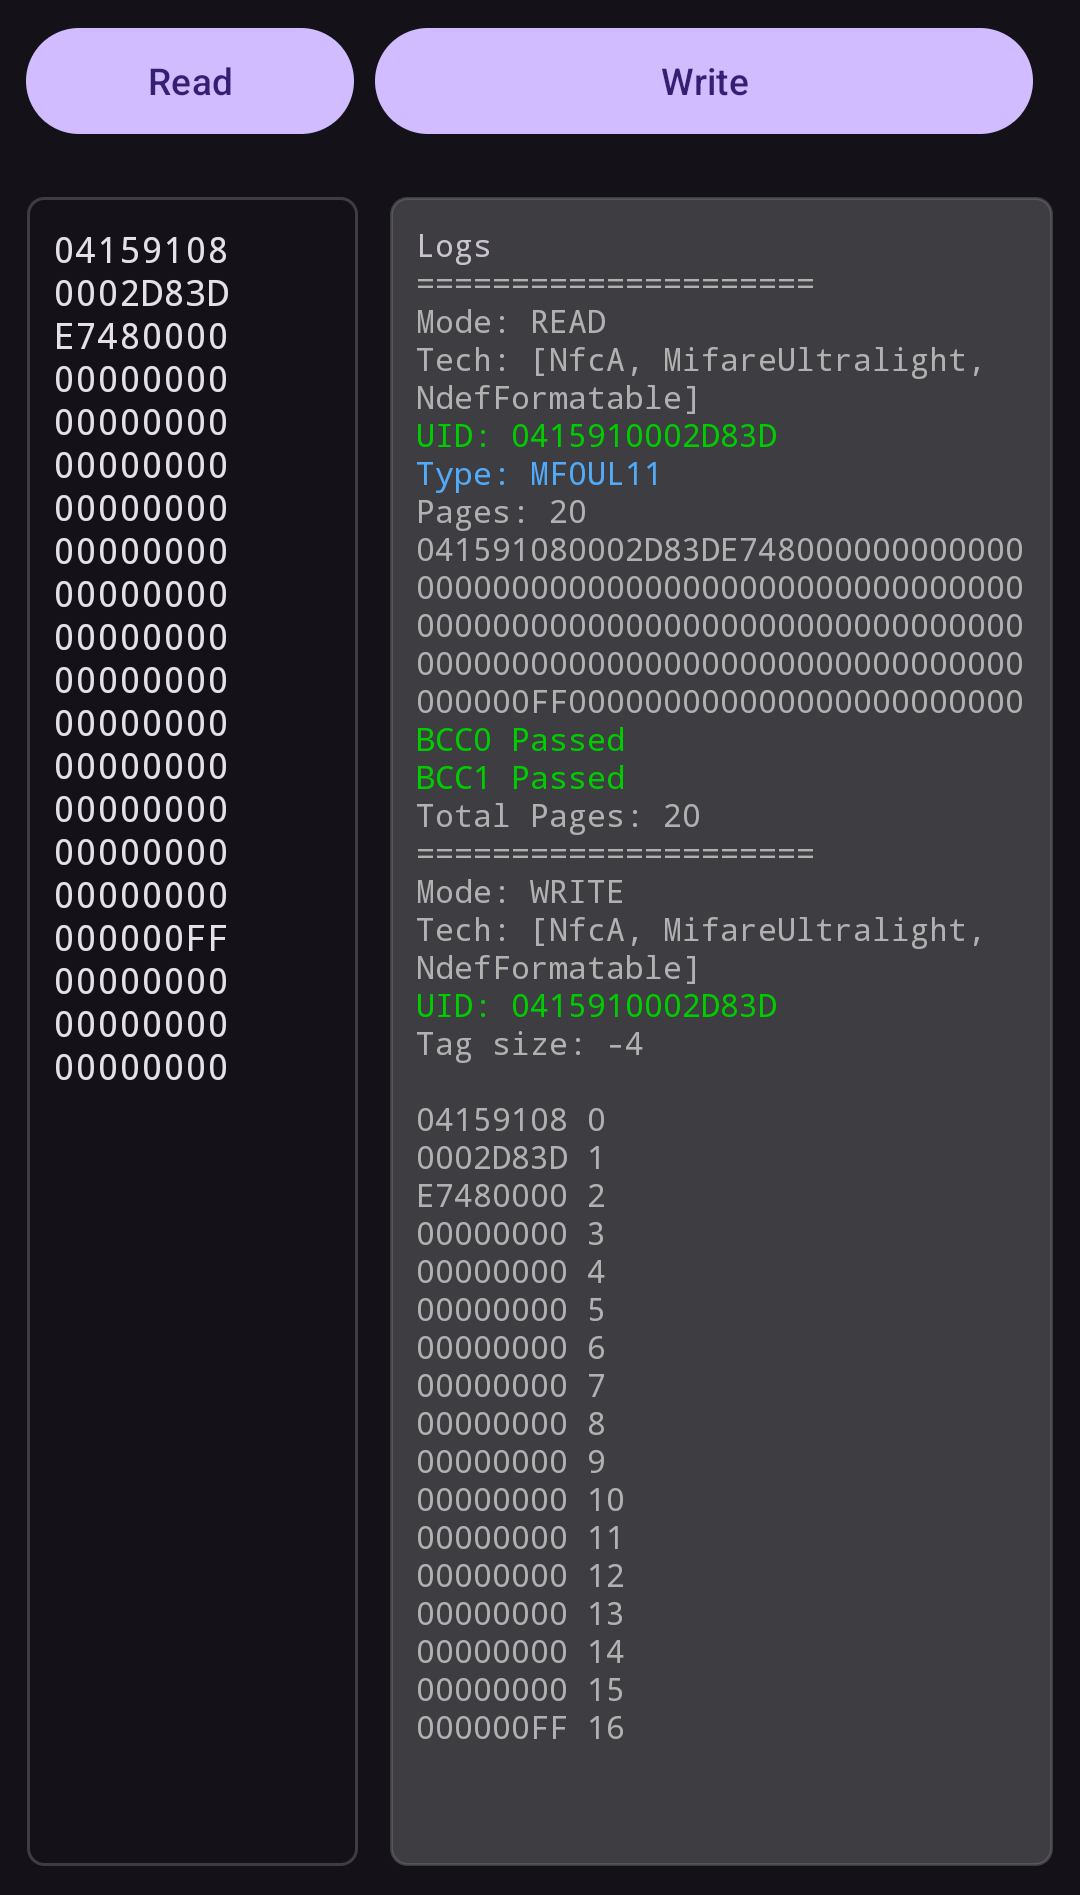Click the Tech: [NfcA, MifareUltralight] line
Screen dimensions: 1080x1895
tap(700, 360)
